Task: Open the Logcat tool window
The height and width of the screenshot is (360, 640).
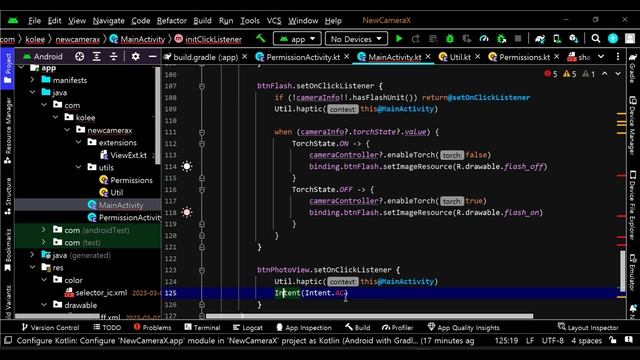Action: pyautogui.click(x=248, y=327)
